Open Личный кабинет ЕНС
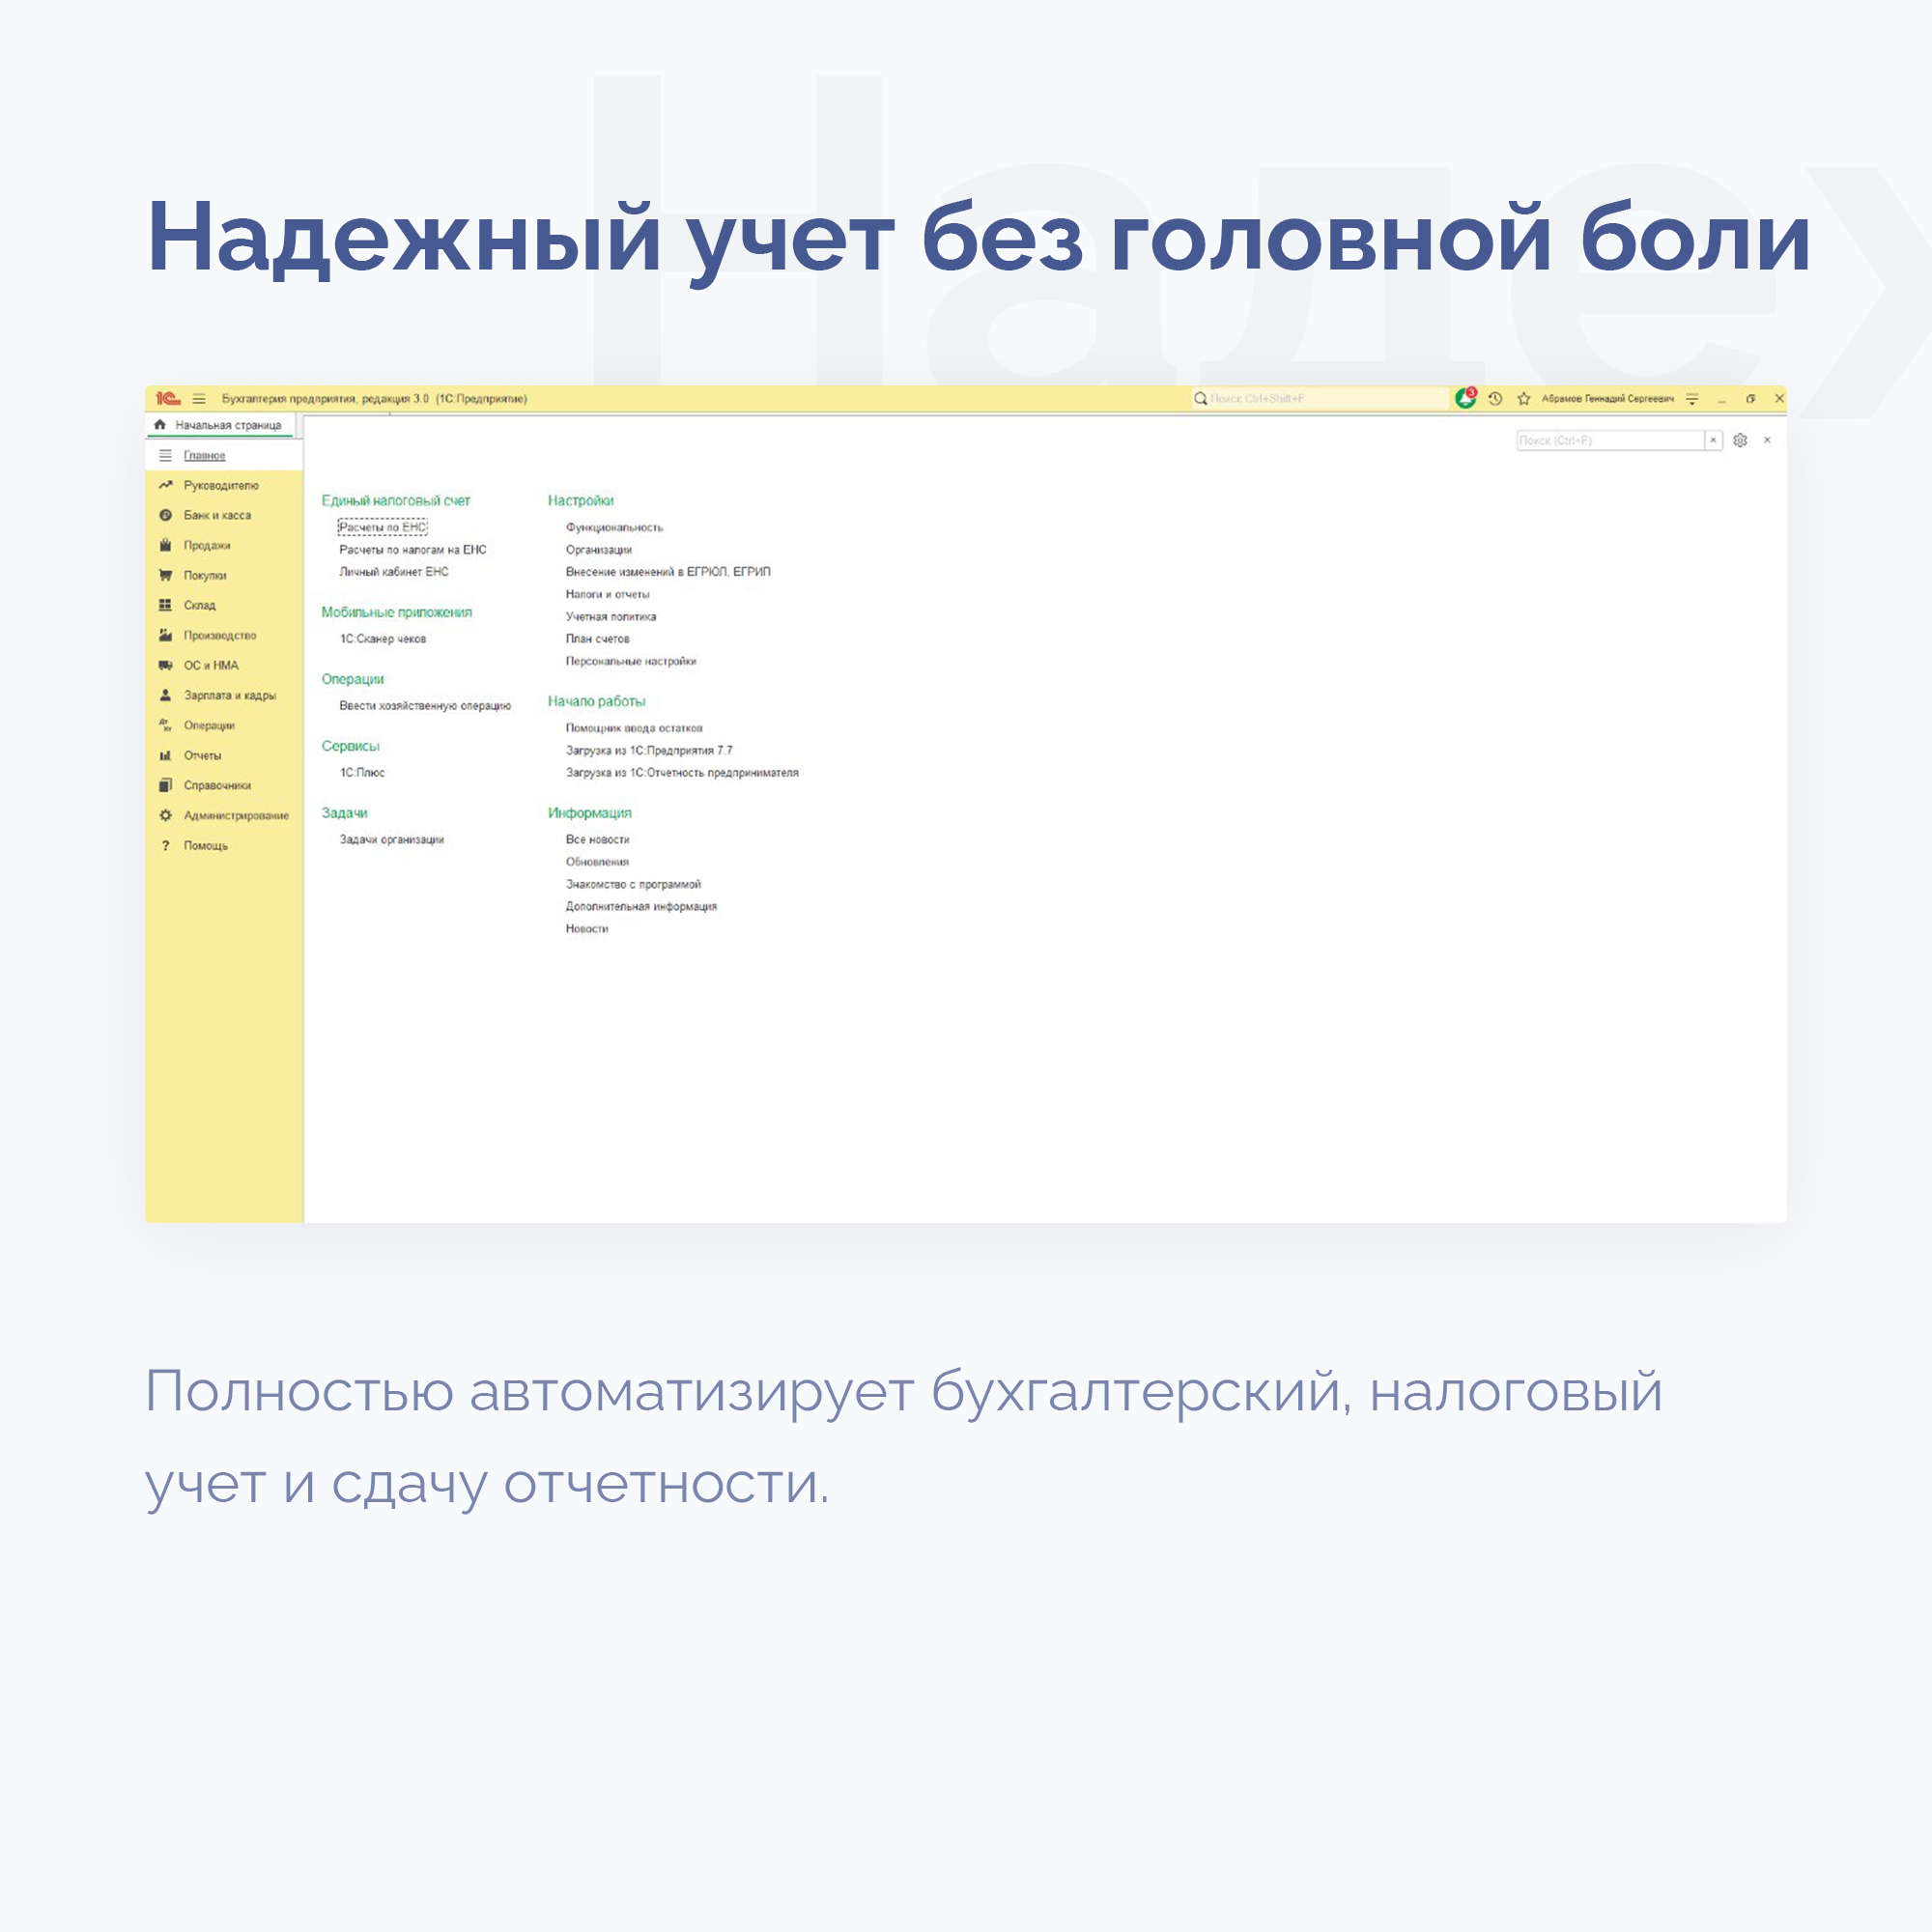Image resolution: width=1932 pixels, height=1932 pixels. [394, 572]
